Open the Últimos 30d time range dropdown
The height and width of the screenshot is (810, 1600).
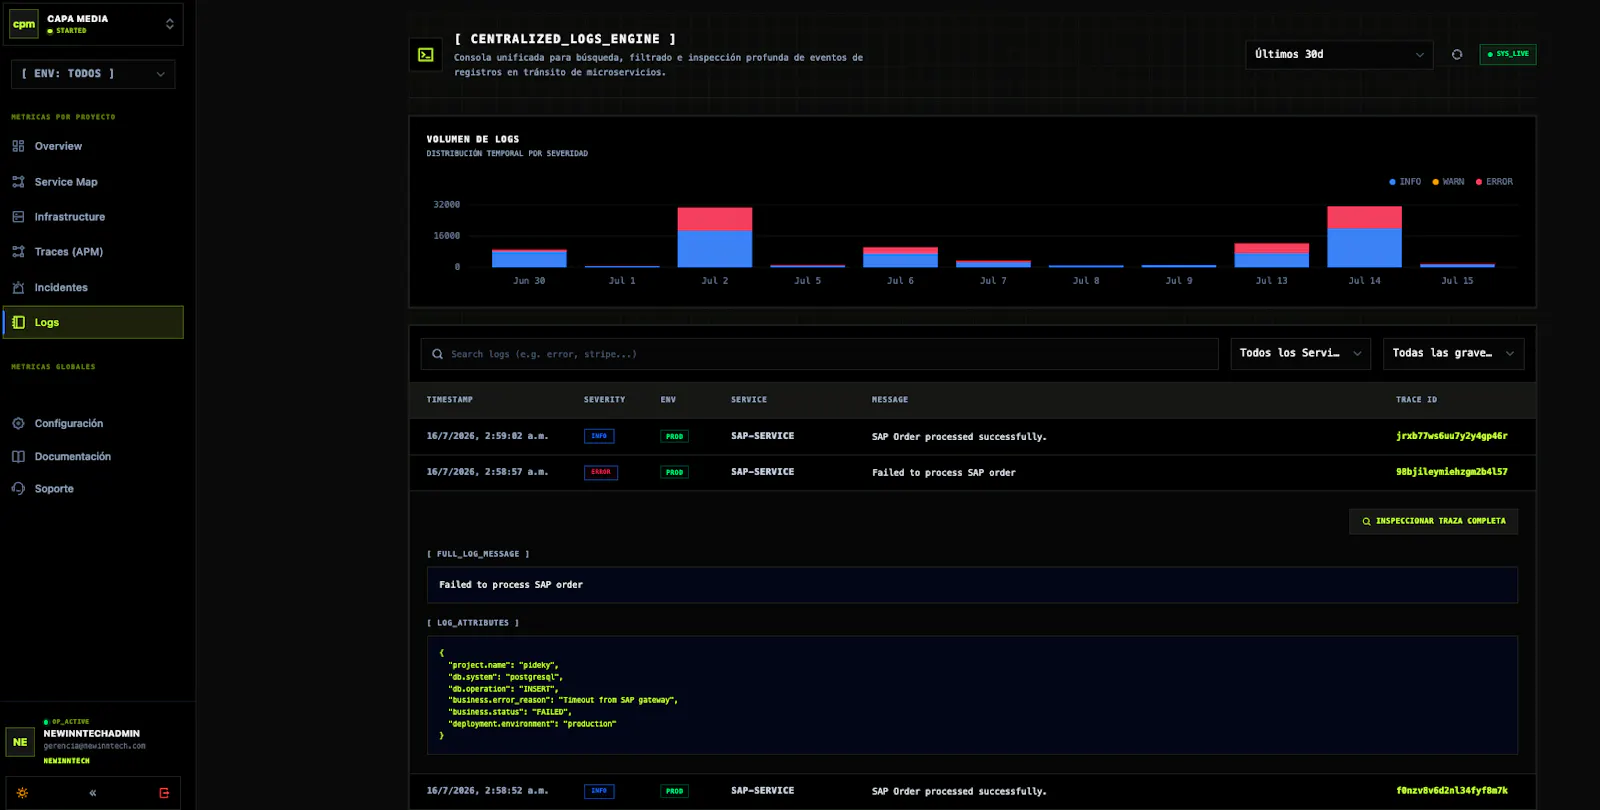(1339, 55)
